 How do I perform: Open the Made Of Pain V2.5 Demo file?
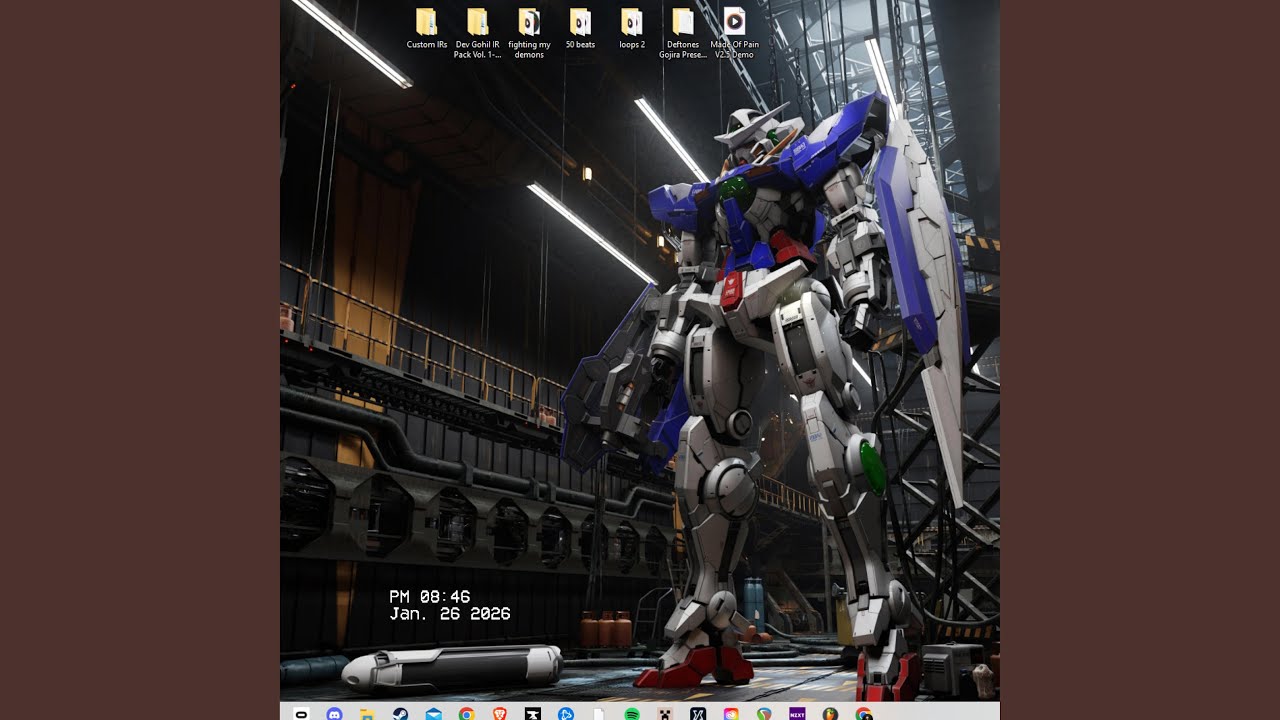734,34
